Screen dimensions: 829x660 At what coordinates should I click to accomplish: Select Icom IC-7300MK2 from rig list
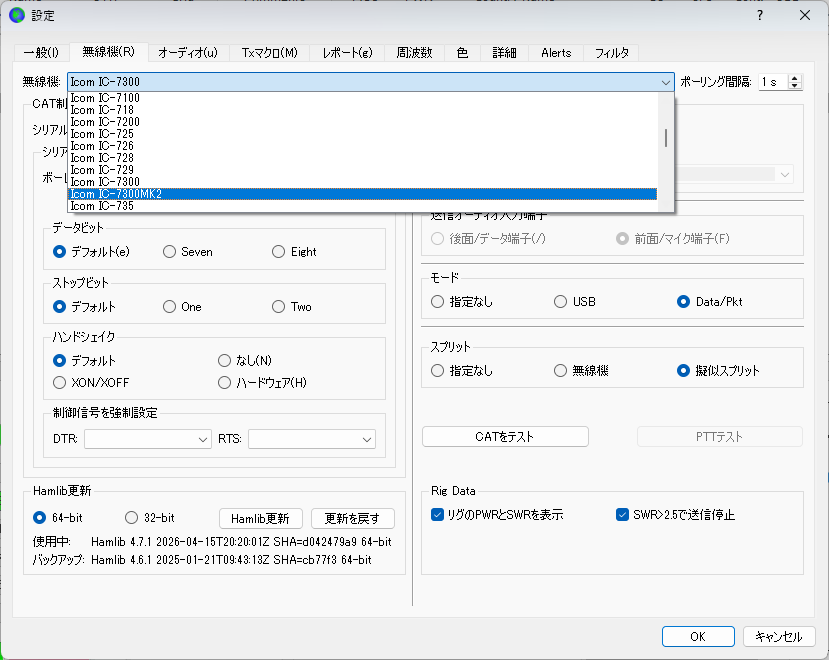tap(363, 194)
